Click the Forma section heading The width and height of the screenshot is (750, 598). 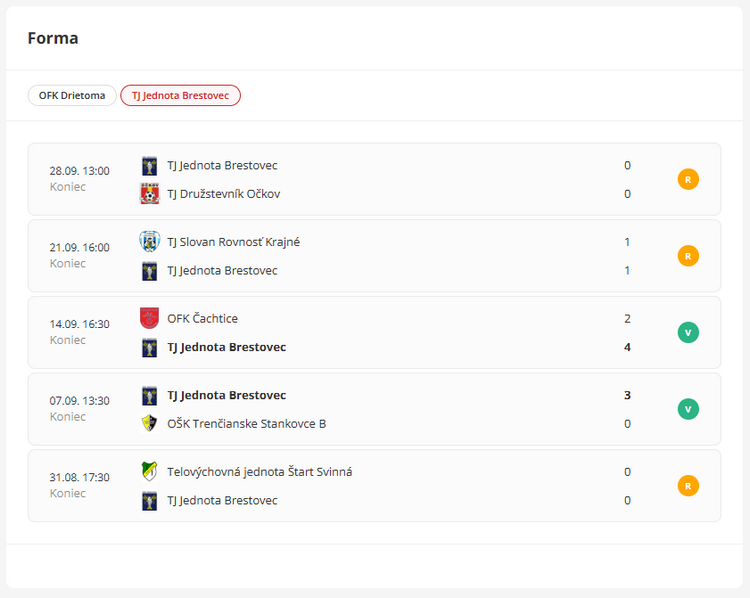(53, 39)
